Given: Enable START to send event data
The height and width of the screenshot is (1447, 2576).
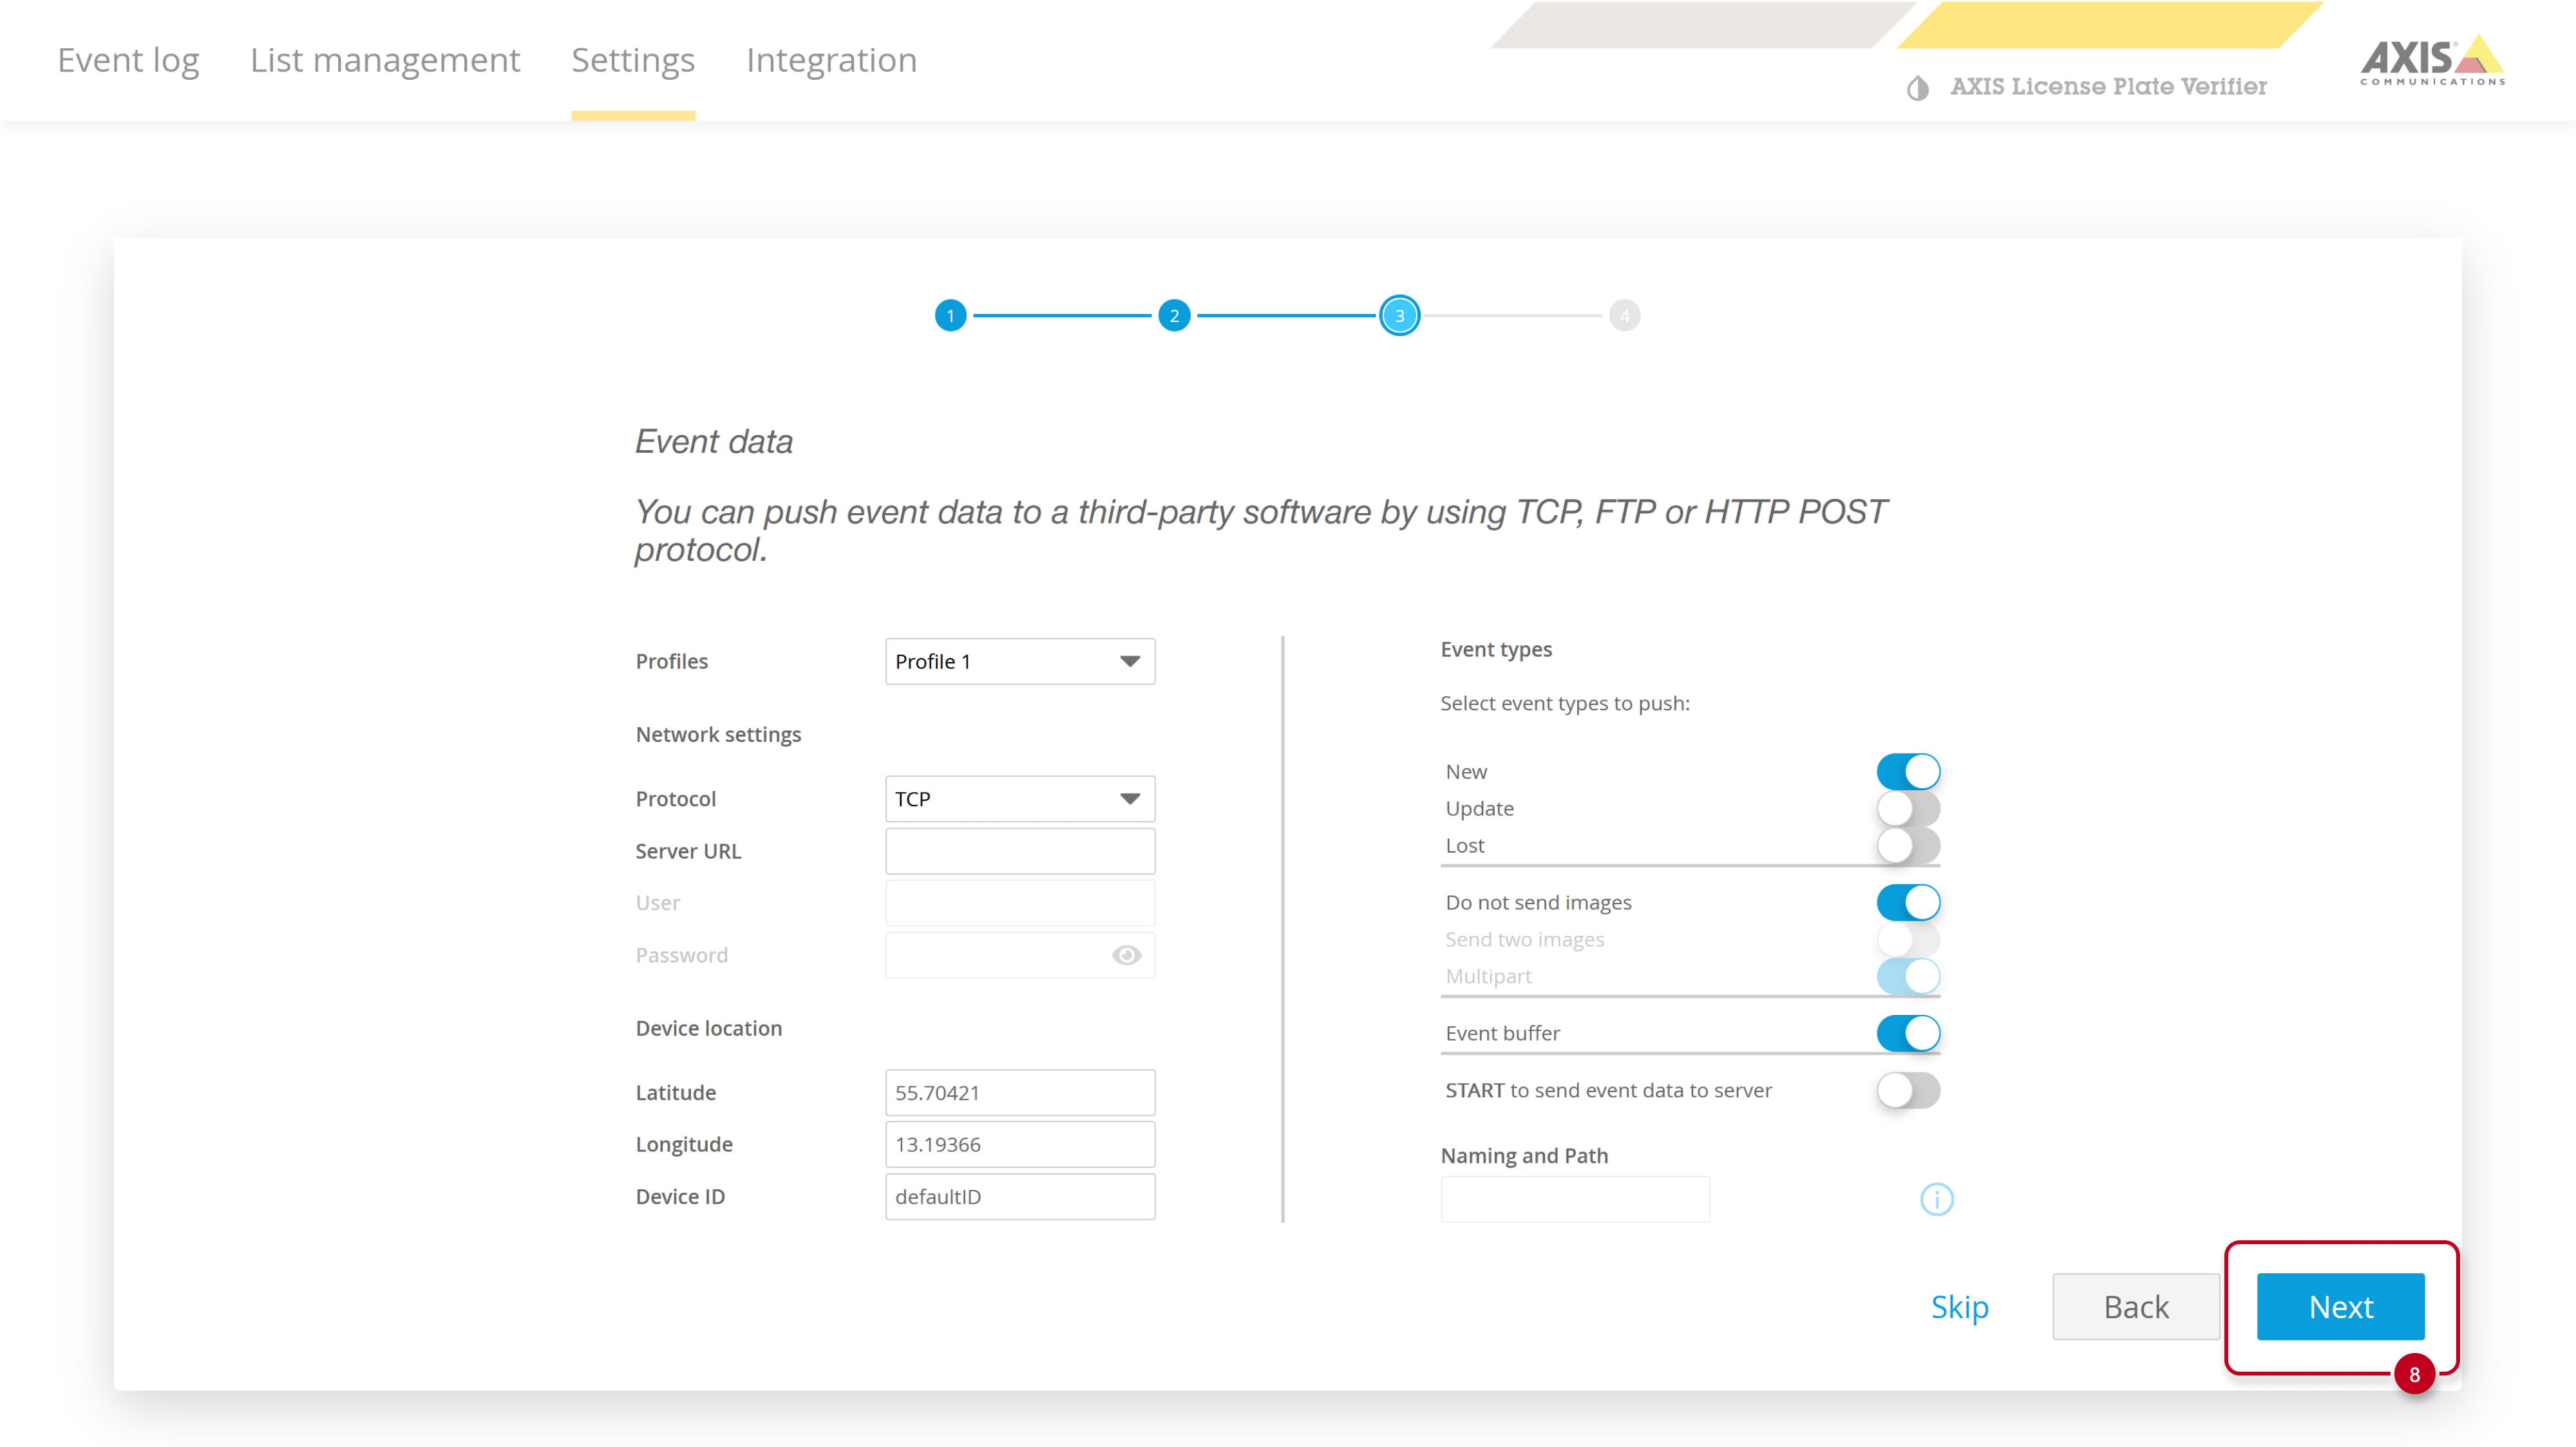Looking at the screenshot, I should [x=1908, y=1090].
